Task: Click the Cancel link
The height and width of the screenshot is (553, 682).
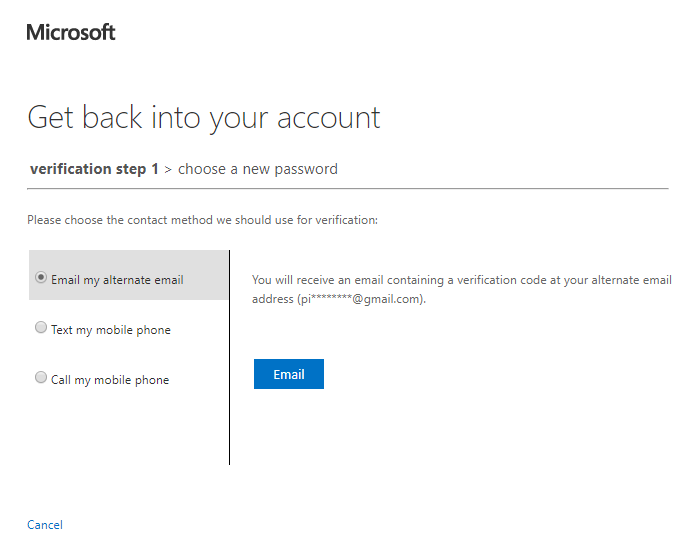Action: (x=45, y=525)
